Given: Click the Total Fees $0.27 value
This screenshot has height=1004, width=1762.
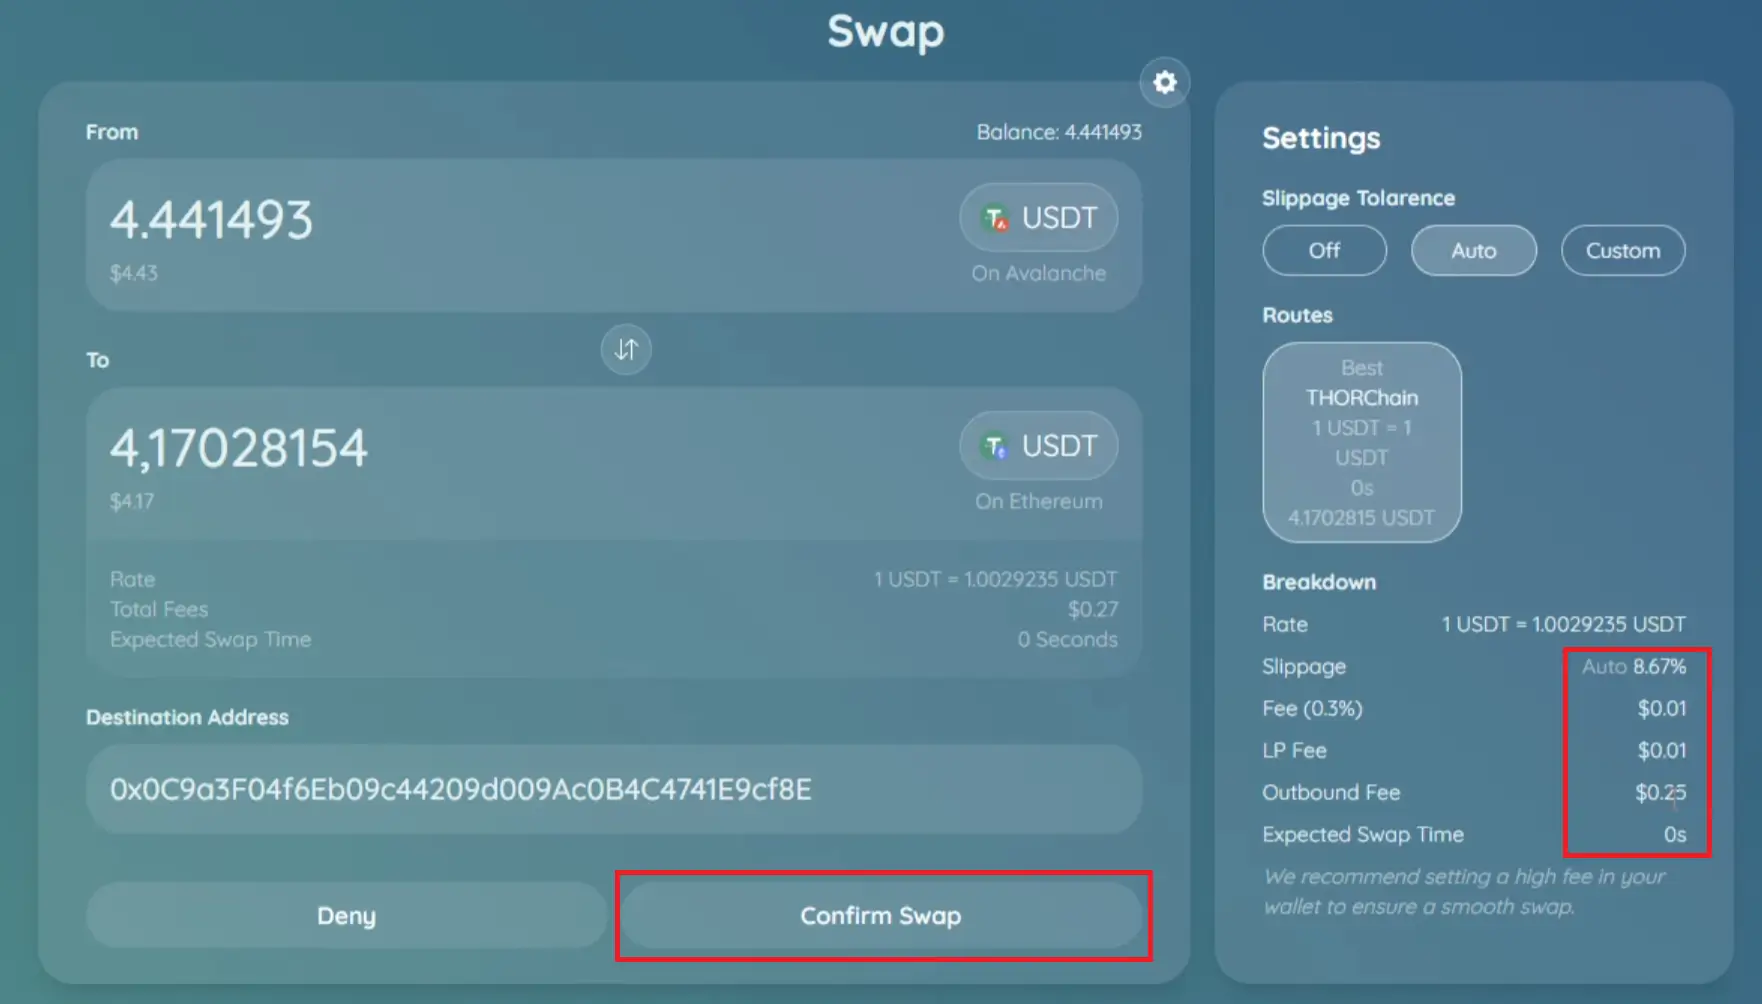Looking at the screenshot, I should coord(1092,609).
